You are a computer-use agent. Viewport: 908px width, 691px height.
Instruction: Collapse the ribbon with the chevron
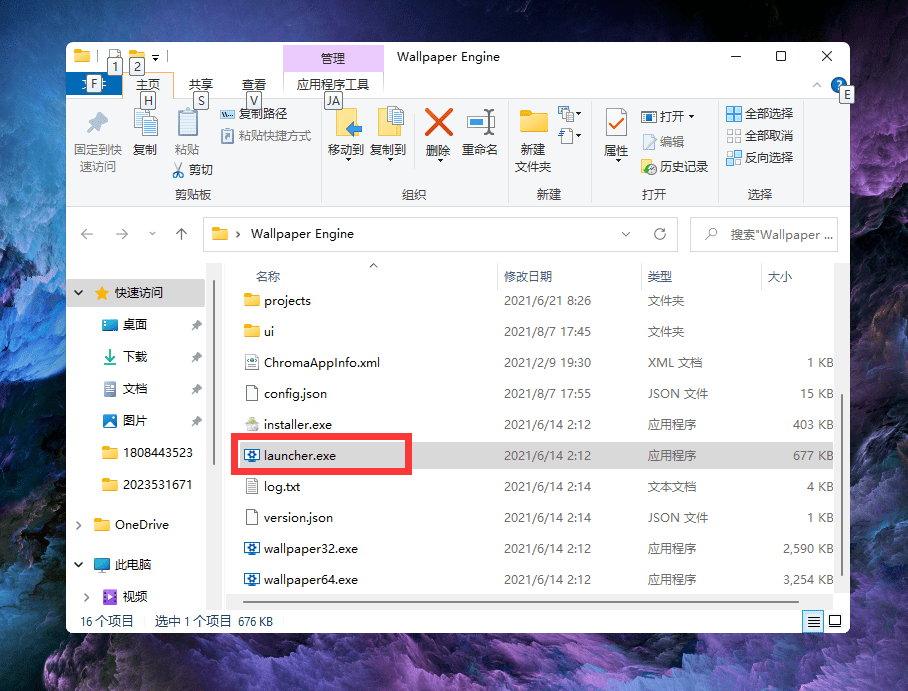817,85
